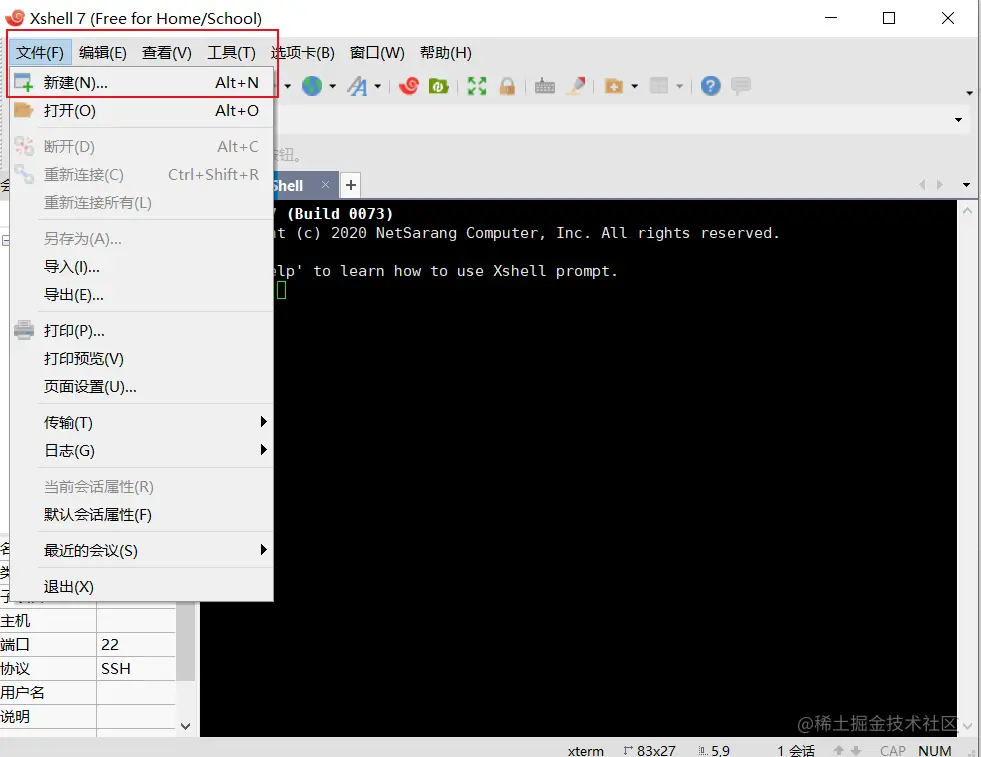Expand the 日志(G) submenu
The width and height of the screenshot is (981, 757).
click(x=142, y=450)
